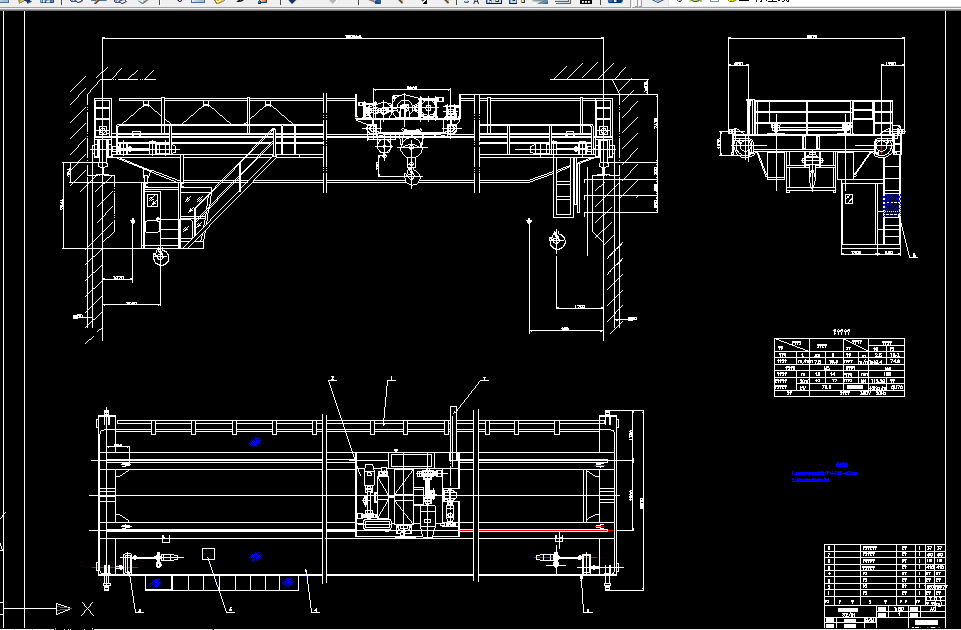The image size is (961, 630).
Task: Click the blue technical notes text
Action: (x=824, y=473)
